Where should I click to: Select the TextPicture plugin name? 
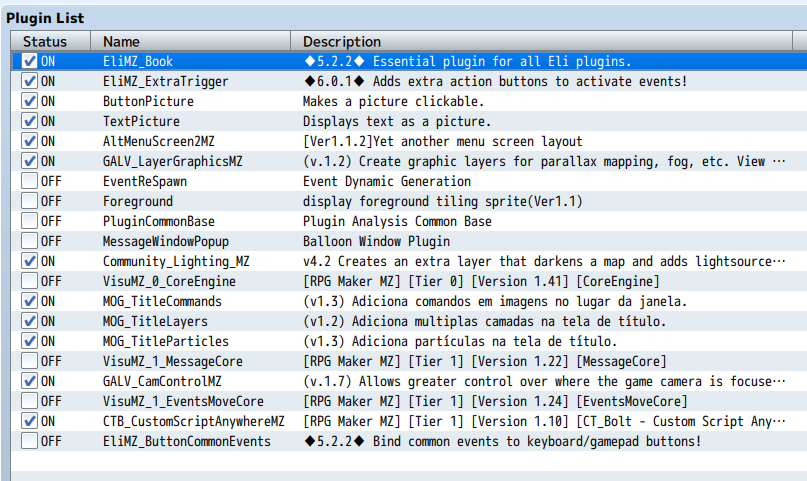click(141, 122)
